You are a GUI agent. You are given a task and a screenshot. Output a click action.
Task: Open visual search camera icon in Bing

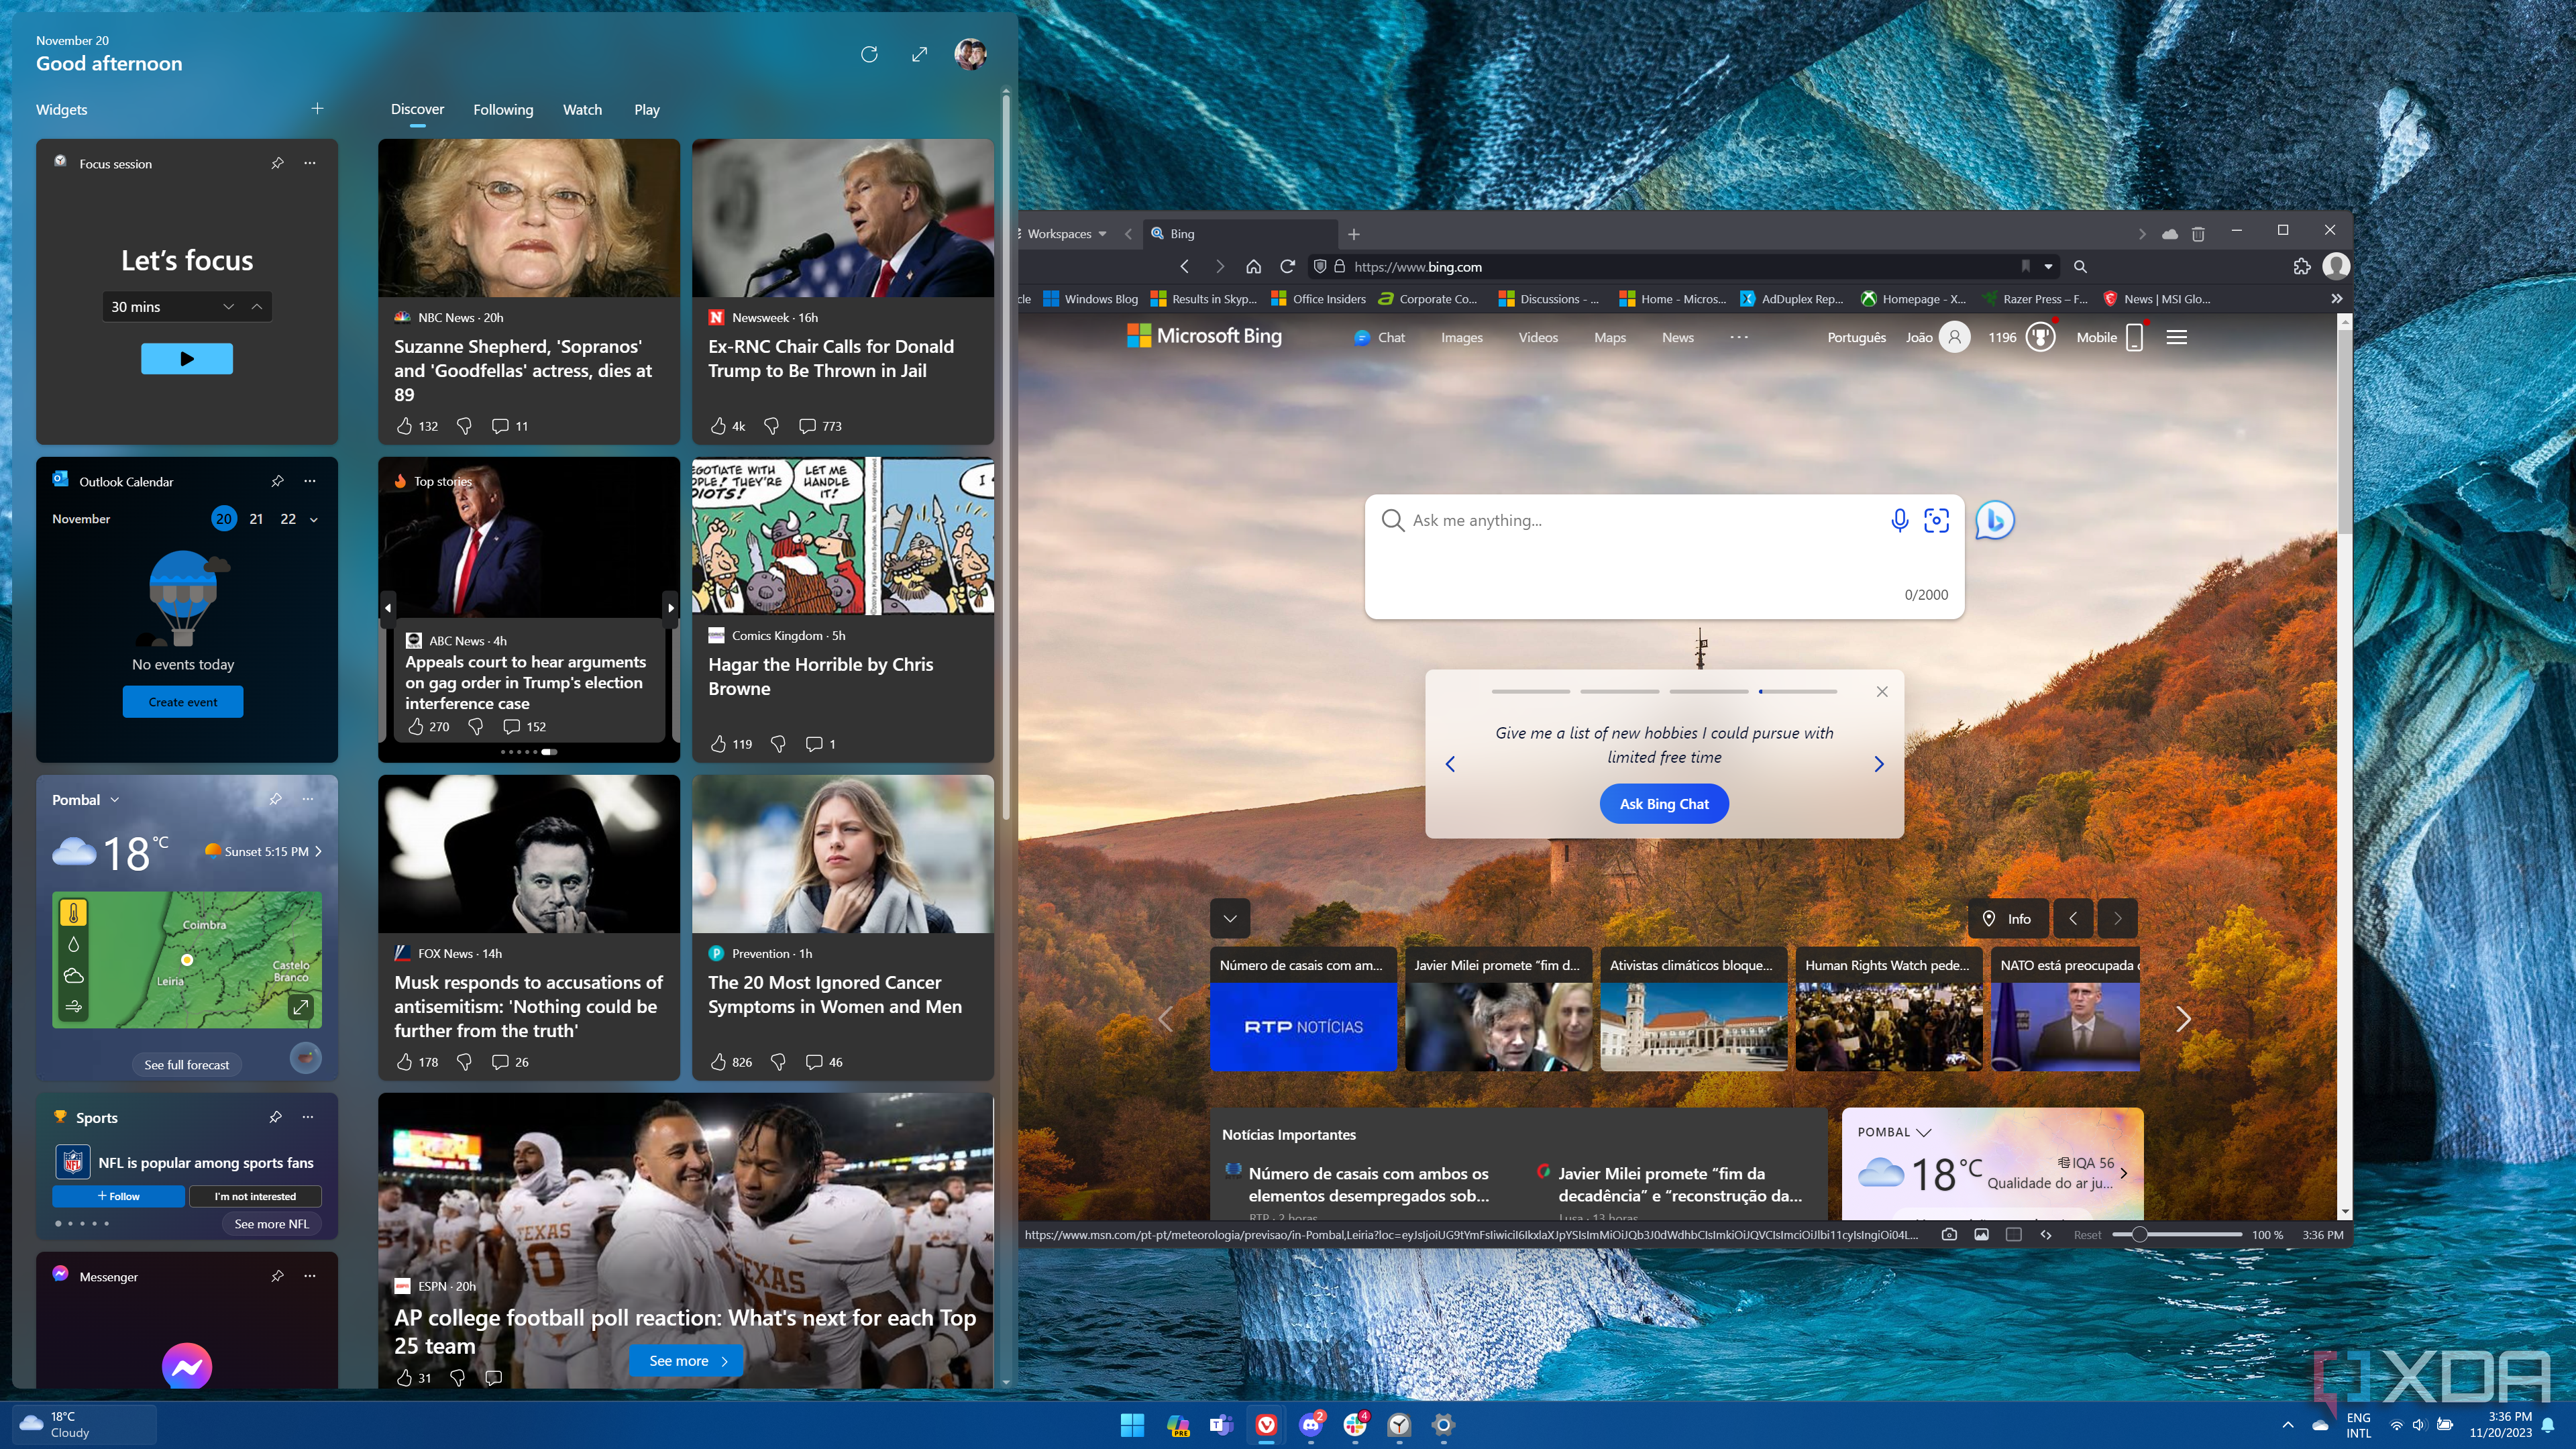(x=1936, y=520)
